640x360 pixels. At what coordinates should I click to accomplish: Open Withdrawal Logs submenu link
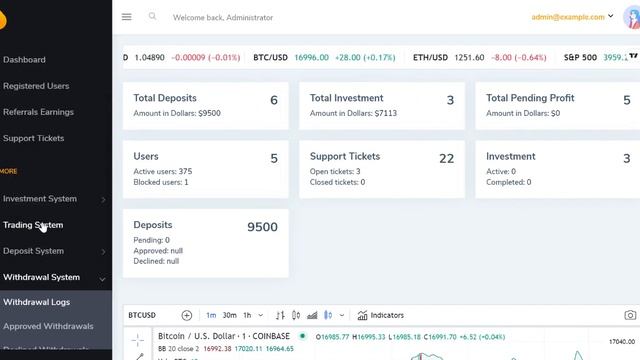tap(36, 302)
